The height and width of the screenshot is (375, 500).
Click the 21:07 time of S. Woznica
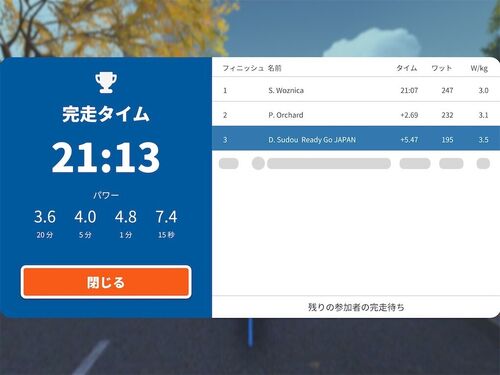click(409, 90)
